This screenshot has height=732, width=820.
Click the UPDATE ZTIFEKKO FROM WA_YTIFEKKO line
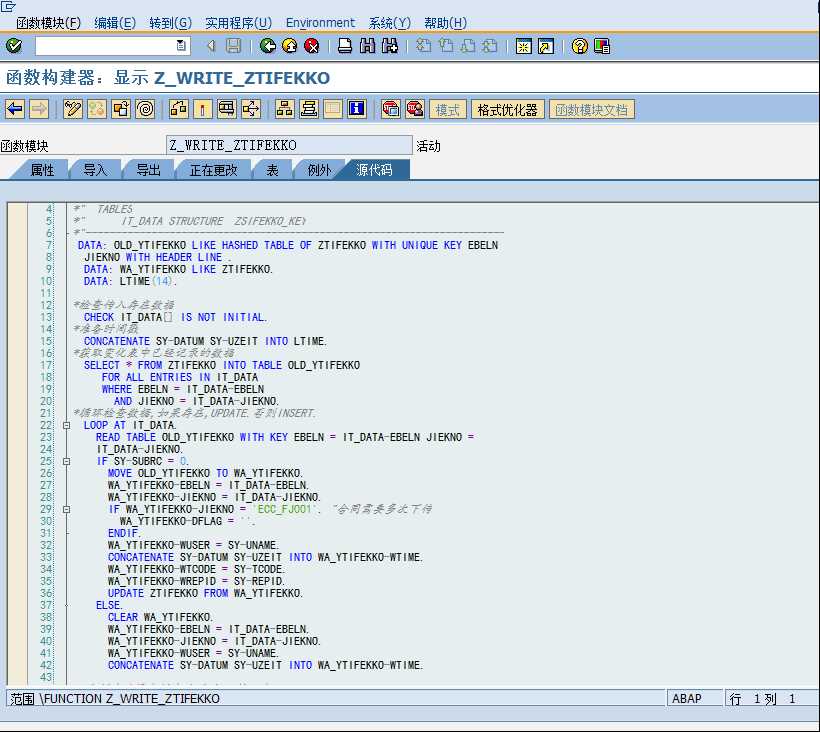point(206,593)
